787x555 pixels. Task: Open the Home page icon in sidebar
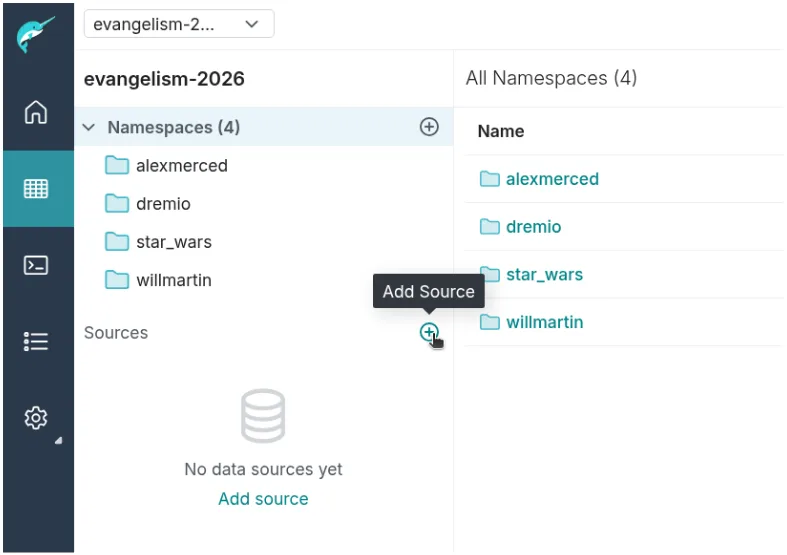coord(36,112)
